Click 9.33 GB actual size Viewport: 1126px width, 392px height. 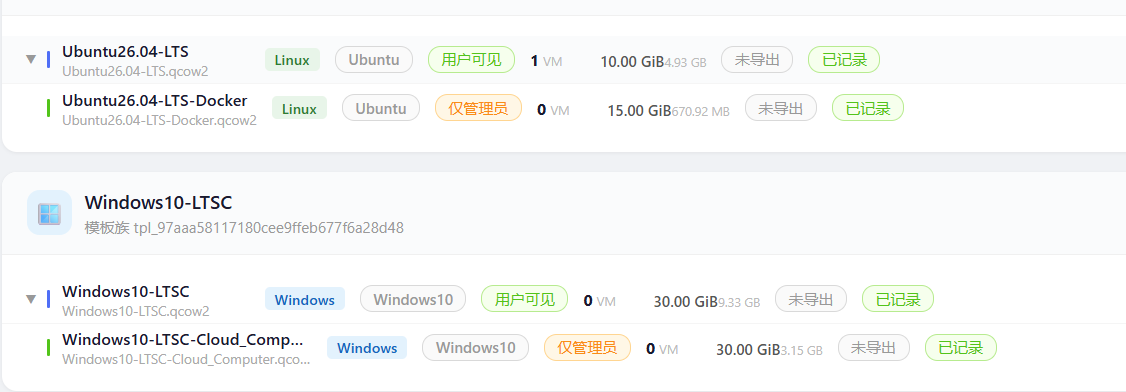point(739,302)
